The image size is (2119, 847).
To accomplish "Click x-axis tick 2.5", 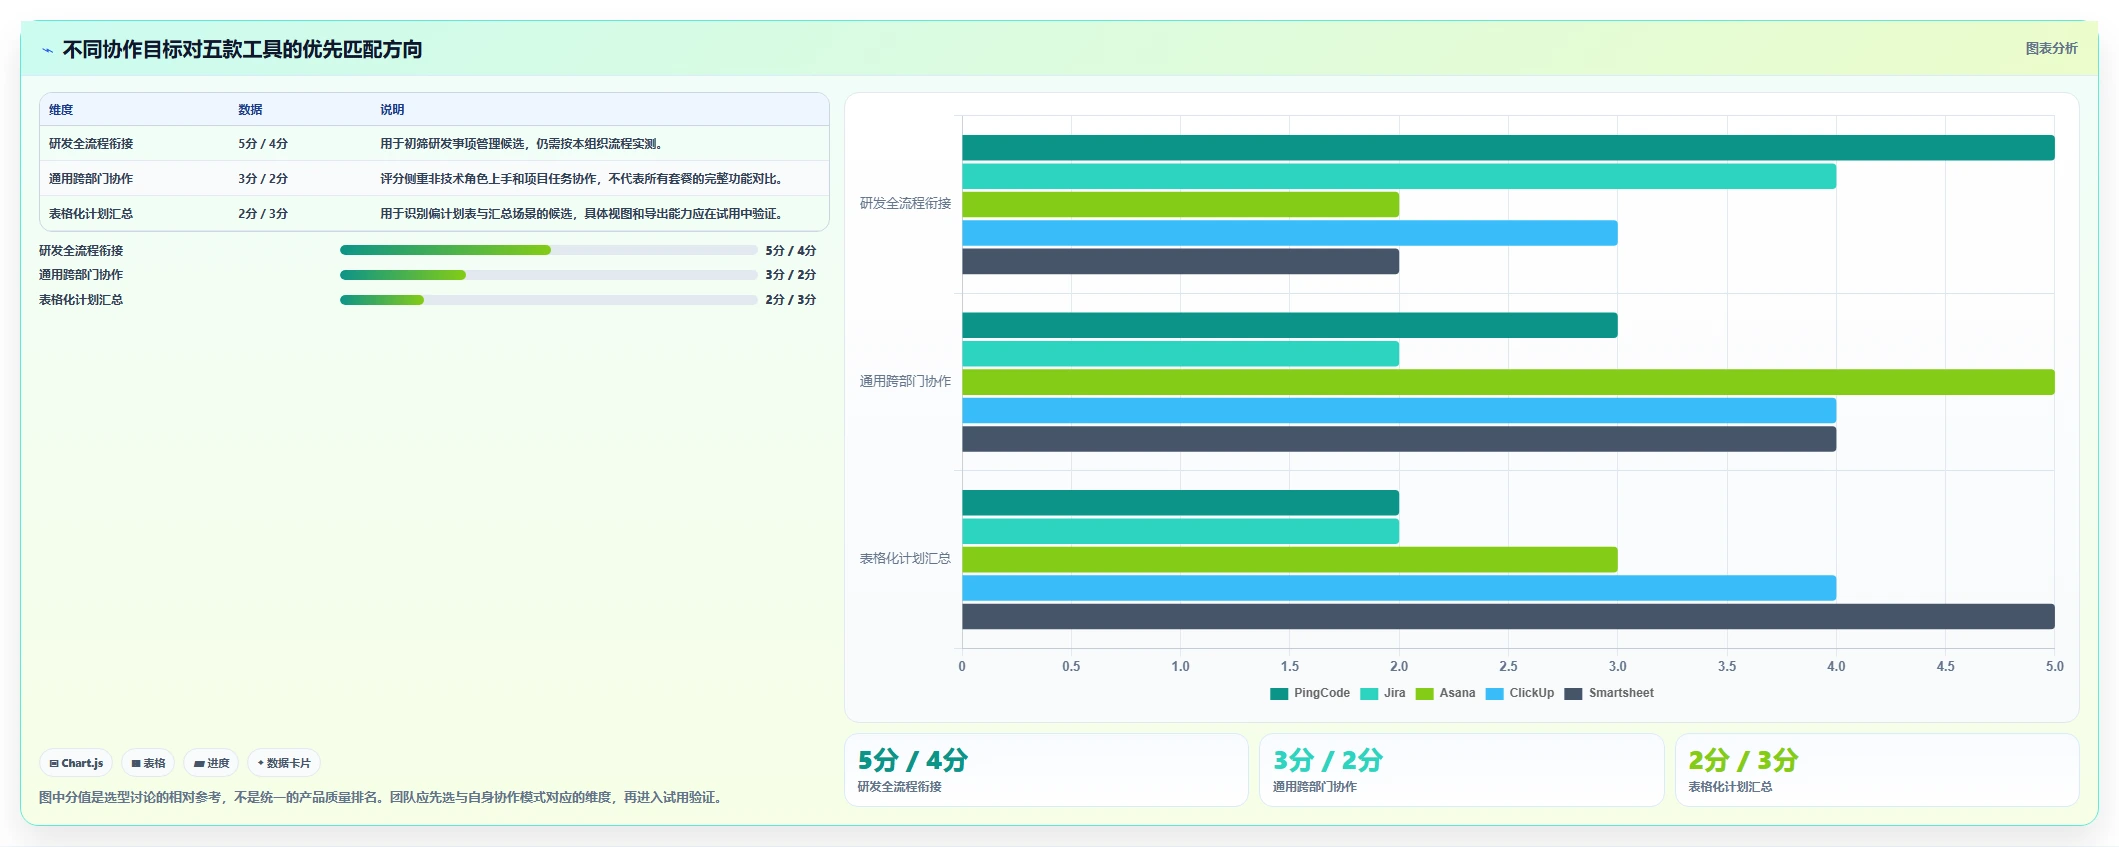I will [x=1508, y=666].
